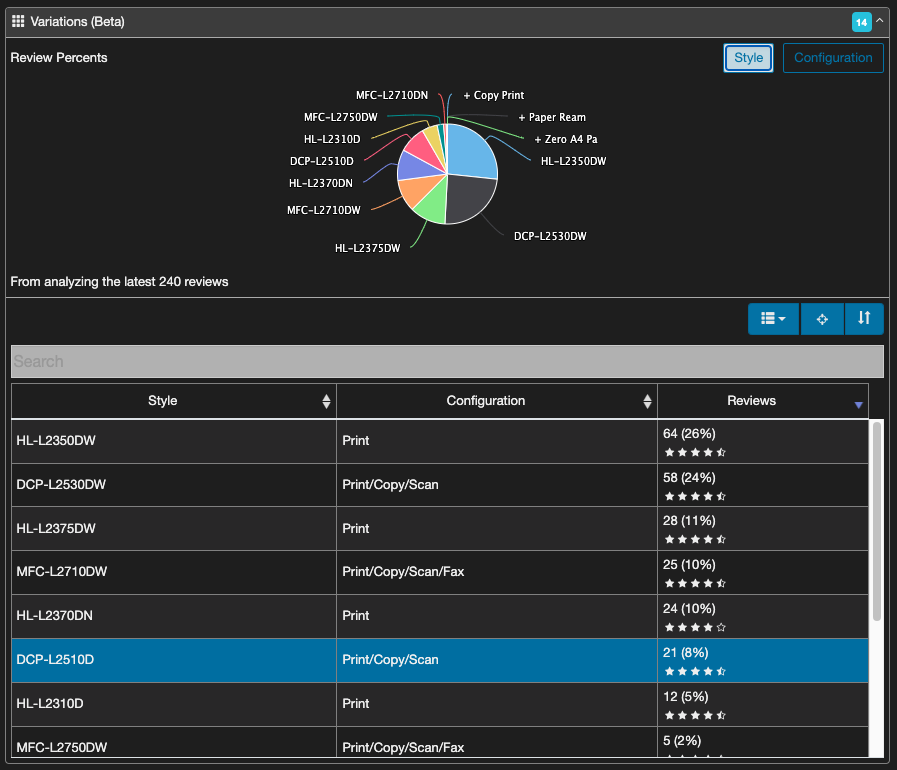Click the + Zero A4 Pa chart label
Screen dimensions: 897x770
[566, 140]
